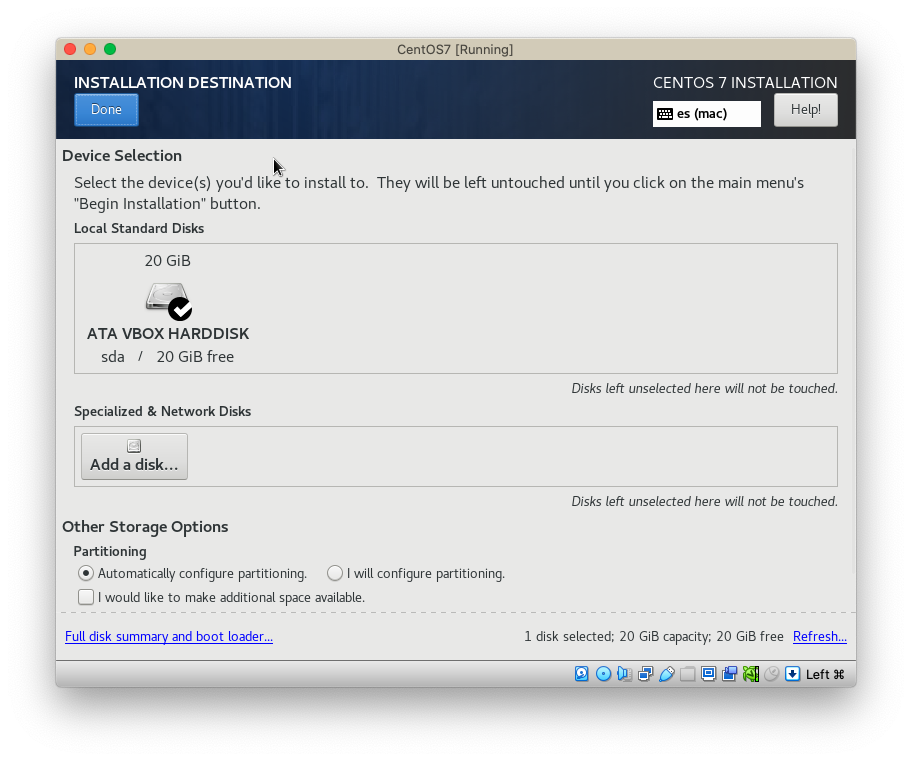Click the es (mac) keyboard layout indicator
This screenshot has height=761, width=912.
706,114
